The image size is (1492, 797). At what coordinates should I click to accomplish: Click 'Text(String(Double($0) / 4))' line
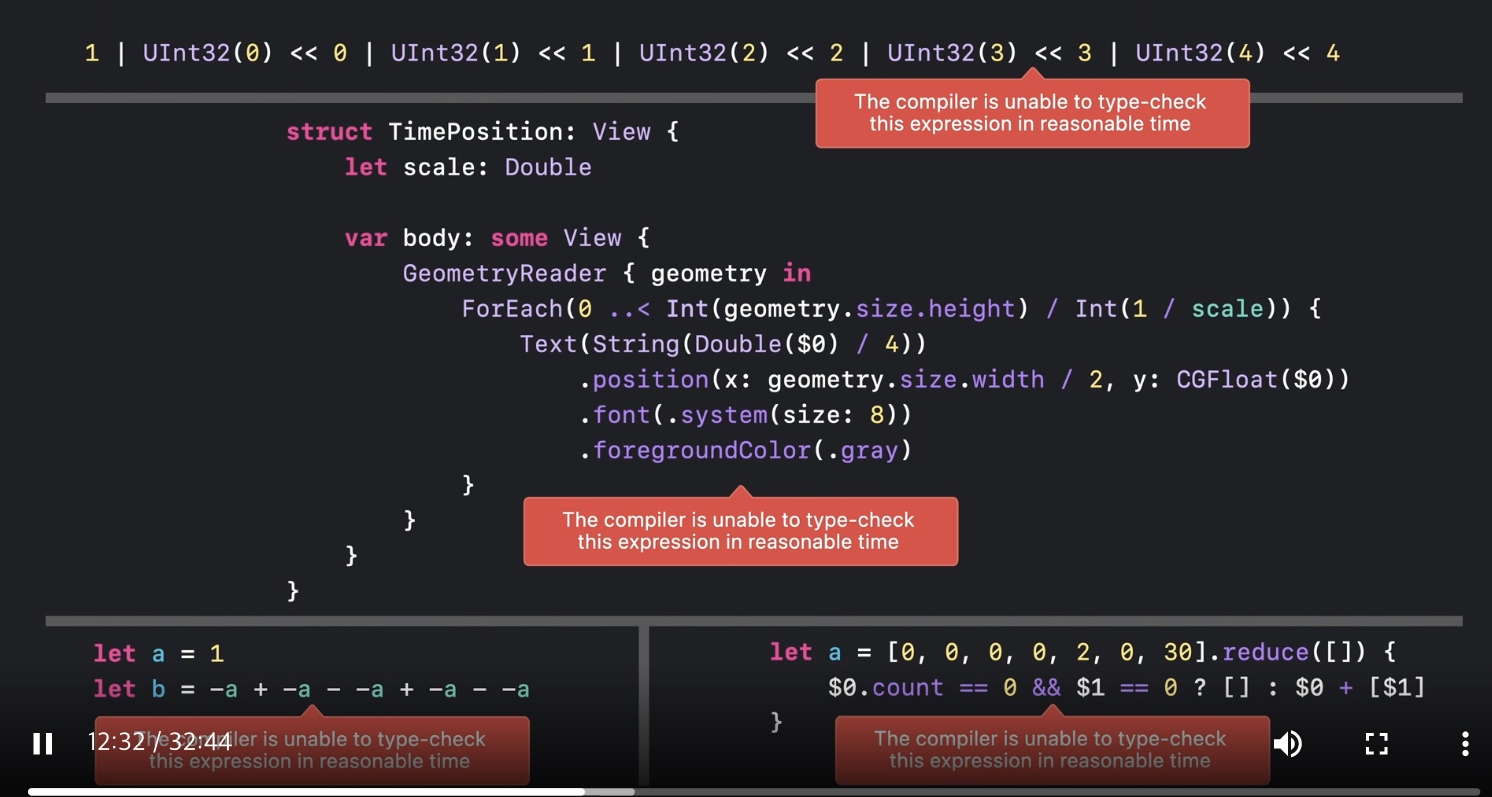coord(724,344)
